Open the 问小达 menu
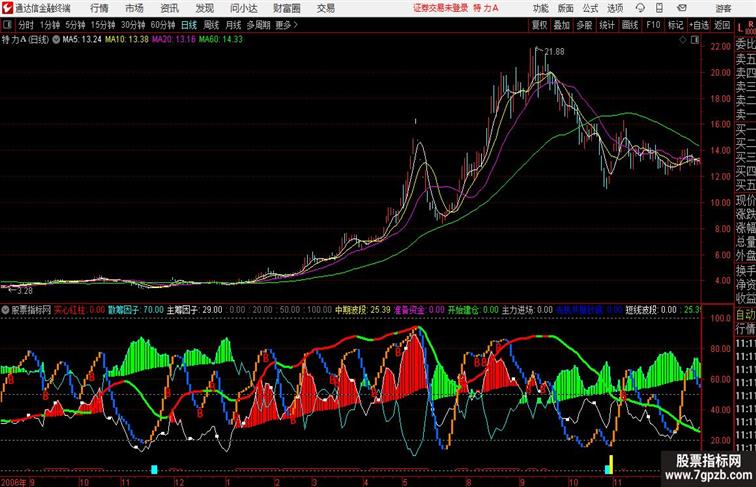Viewport: 756px width, 487px height. [243, 8]
